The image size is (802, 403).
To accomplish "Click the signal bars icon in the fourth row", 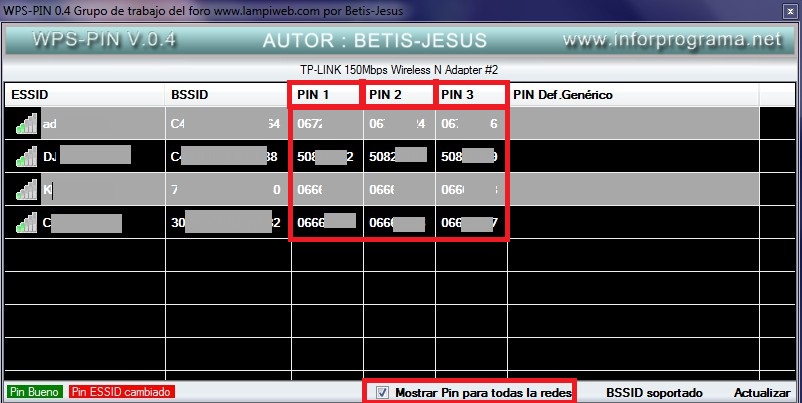I will (x=26, y=222).
